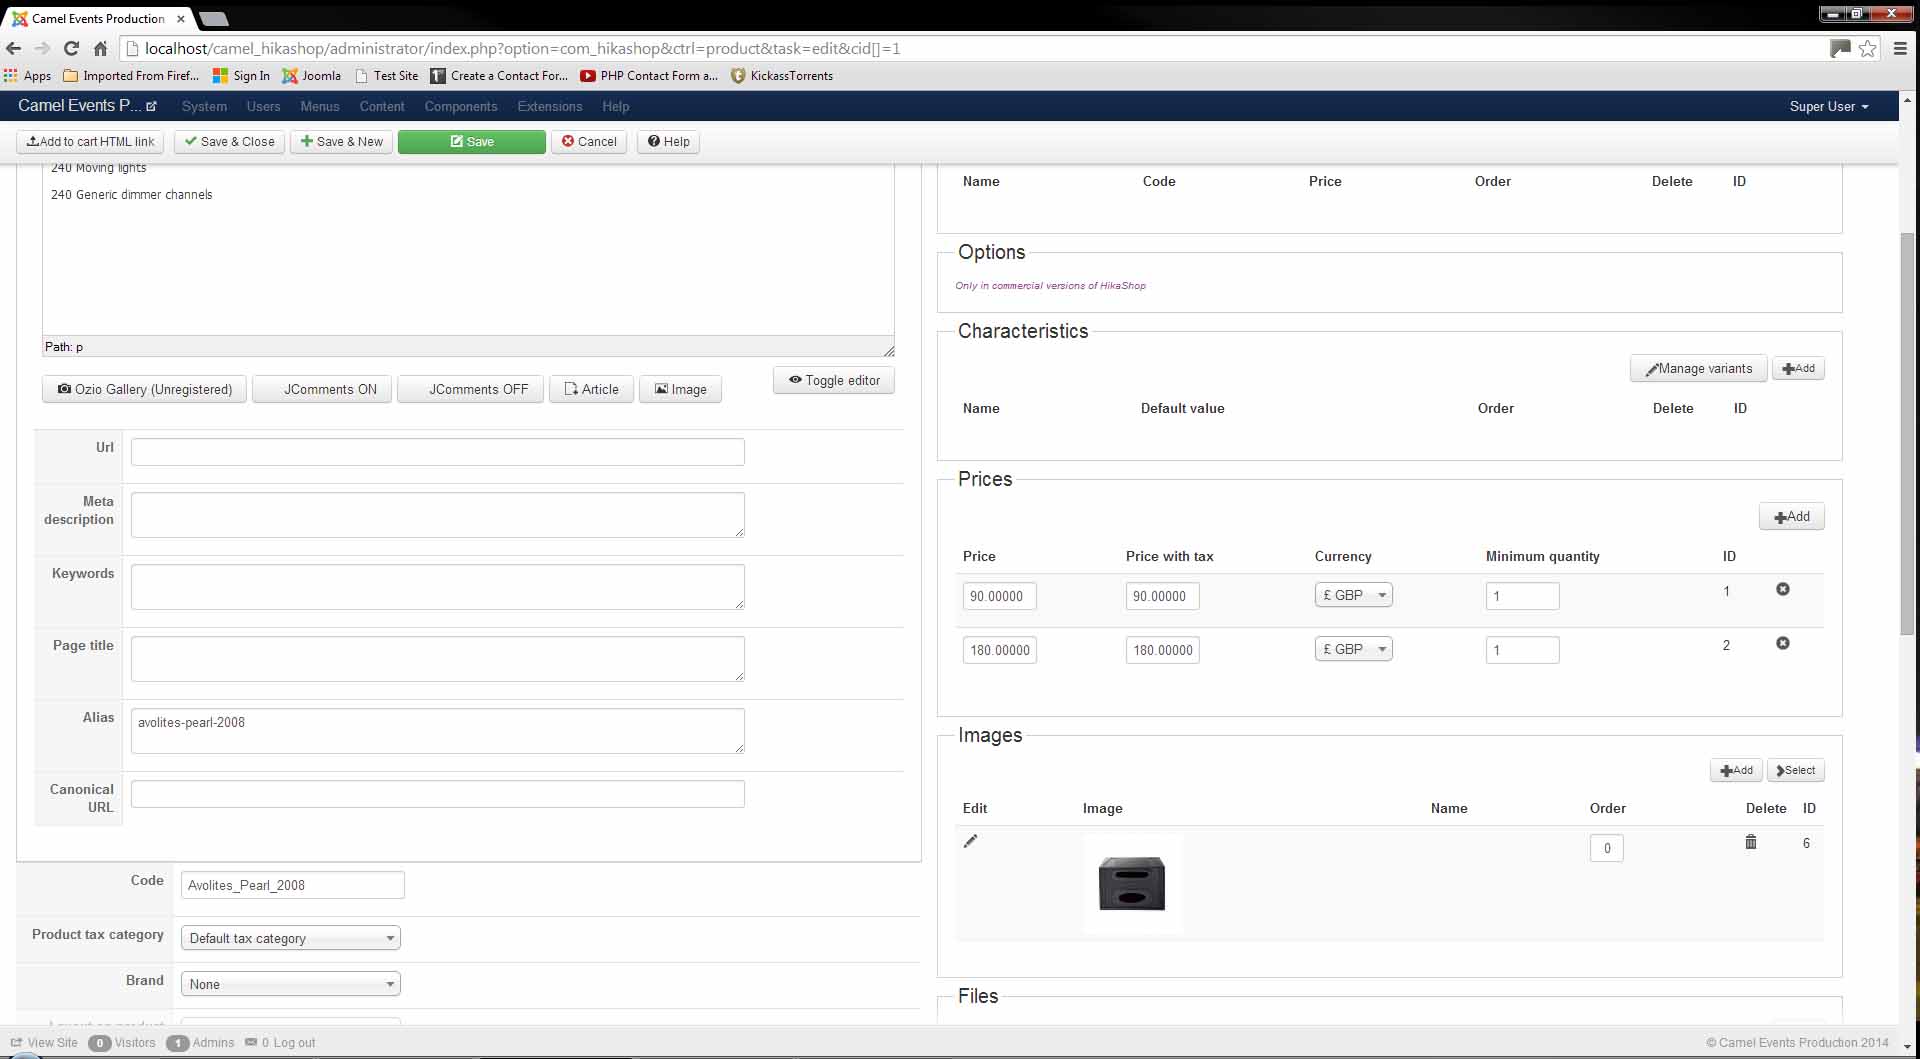Image resolution: width=1920 pixels, height=1059 pixels.
Task: Open the Extensions menu
Action: pos(549,106)
